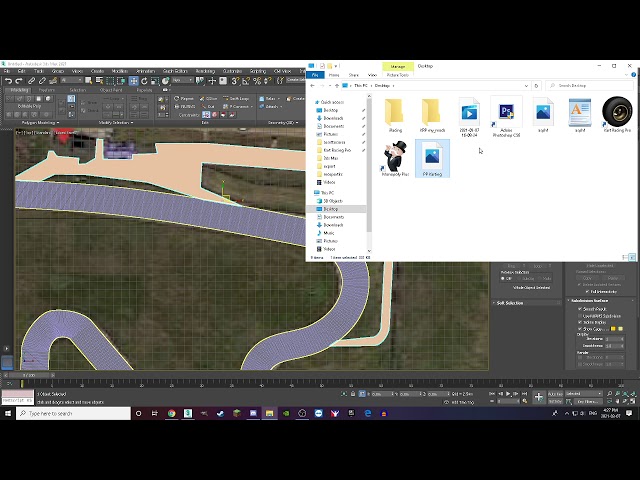Click the Cut tool in Edit panel
The image size is (640, 480).
pos(209,107)
